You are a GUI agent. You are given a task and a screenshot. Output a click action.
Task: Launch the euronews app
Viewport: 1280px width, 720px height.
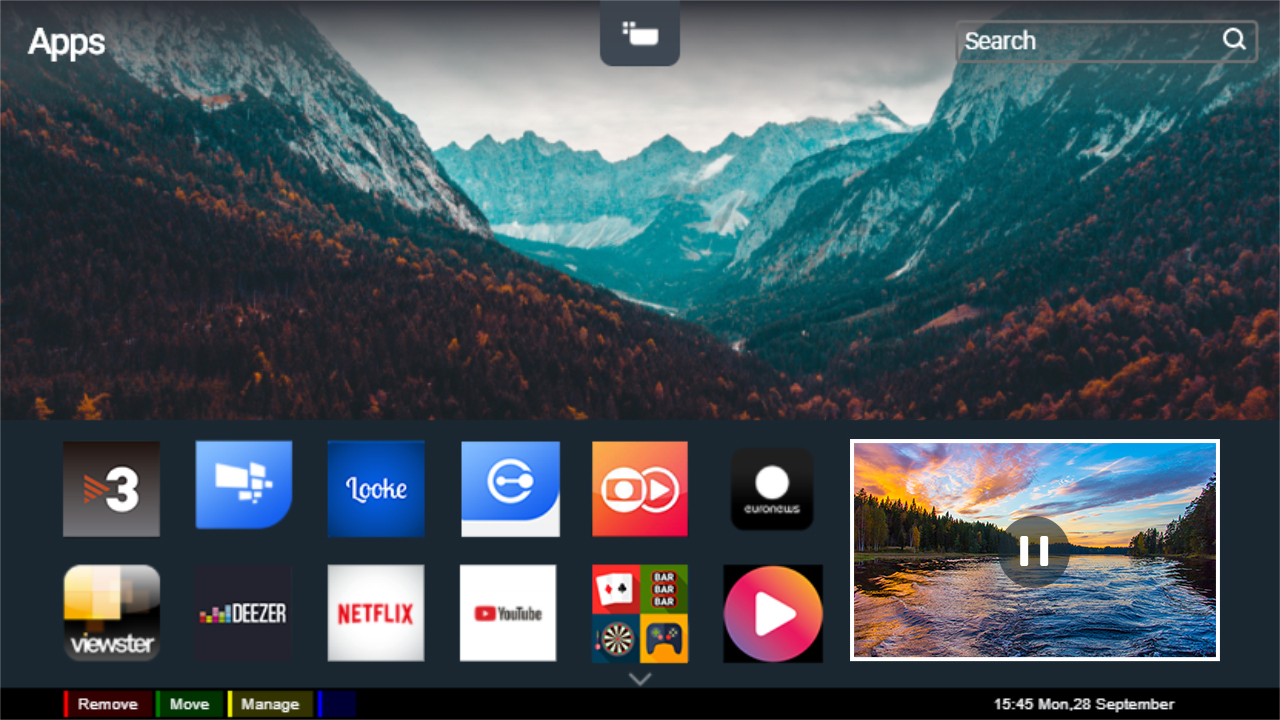point(772,488)
